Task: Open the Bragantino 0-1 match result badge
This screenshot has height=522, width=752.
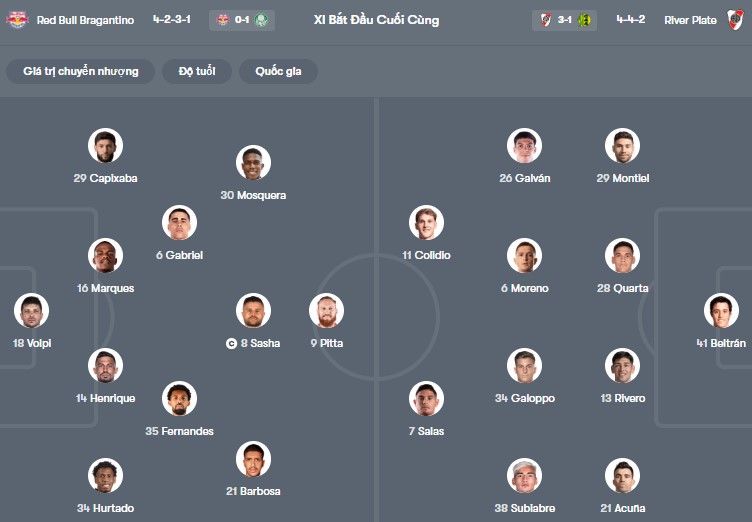Action: coord(242,20)
